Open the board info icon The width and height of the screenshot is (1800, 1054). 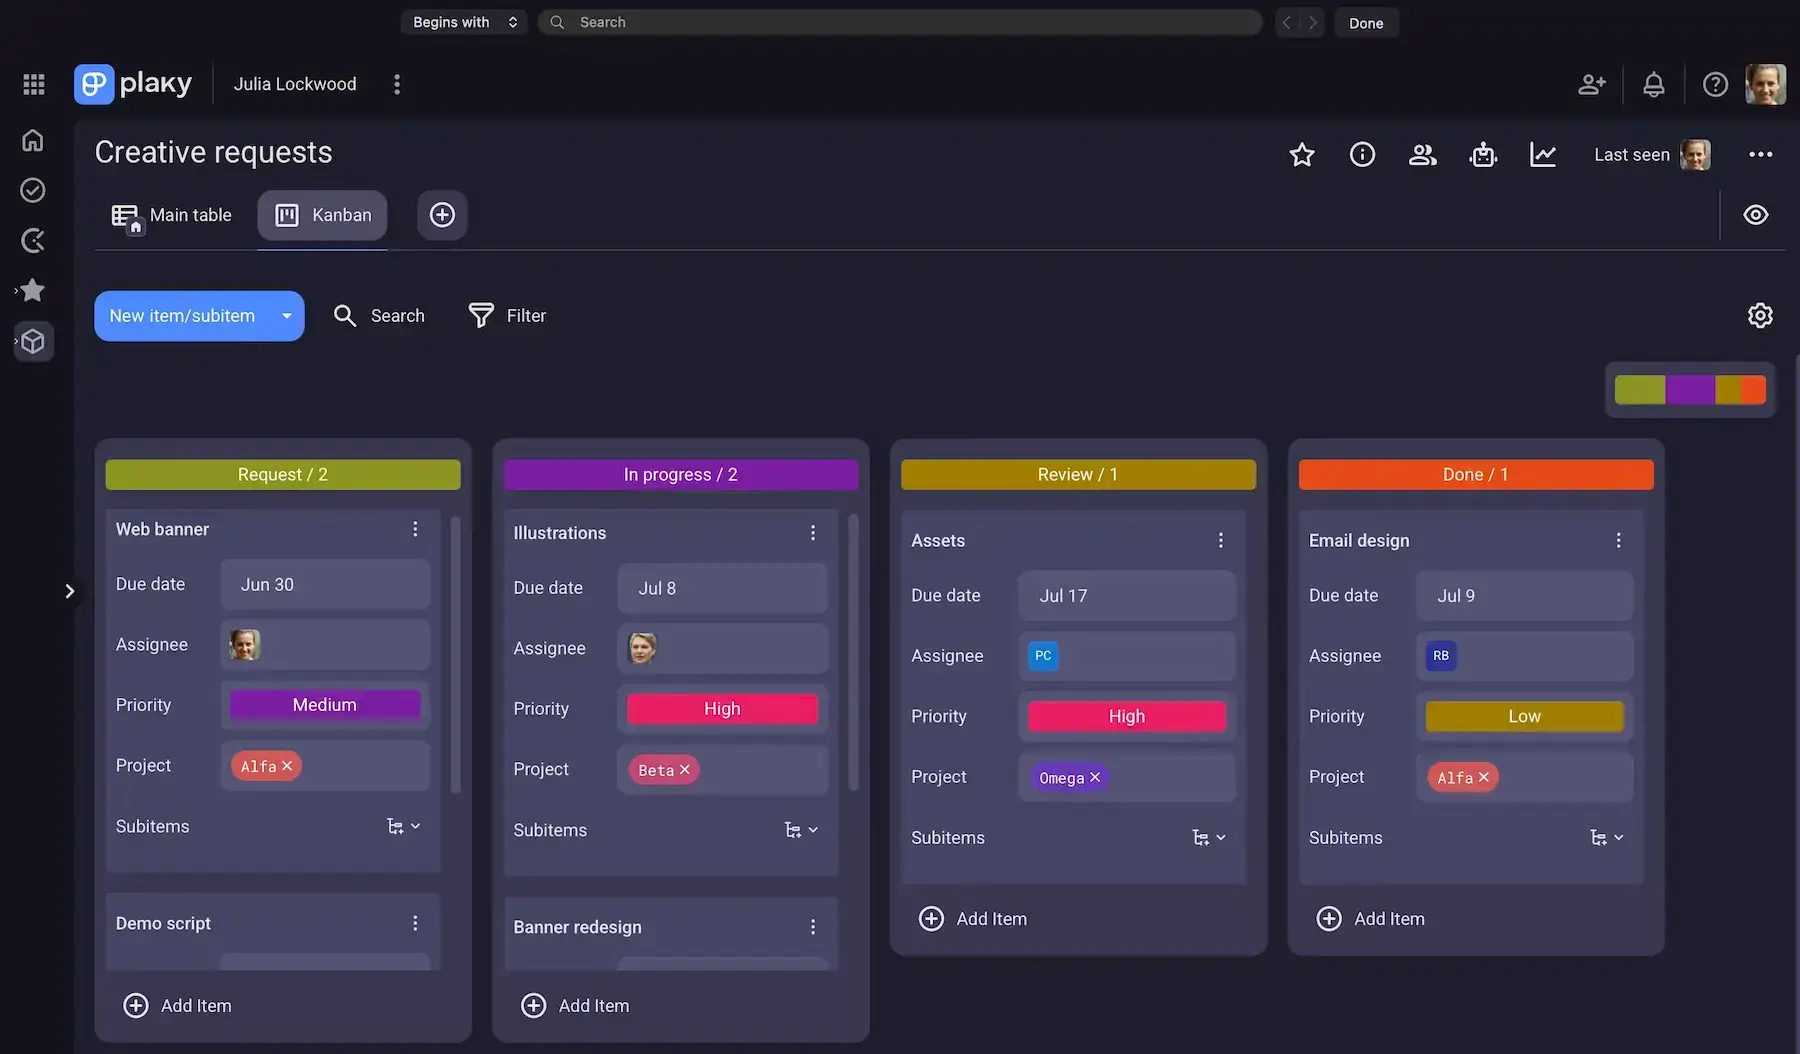point(1362,154)
